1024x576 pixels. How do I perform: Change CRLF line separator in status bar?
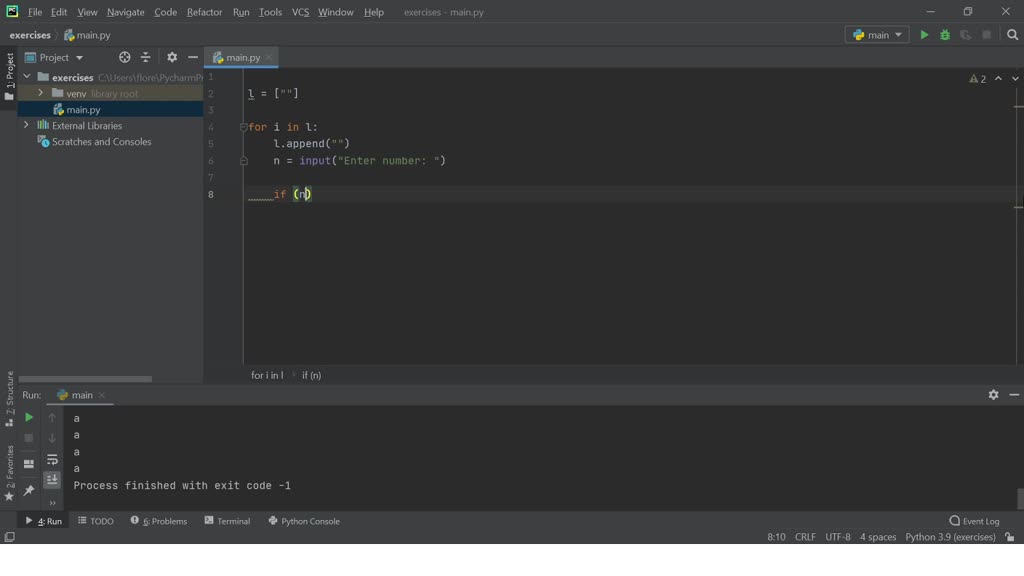pos(805,537)
